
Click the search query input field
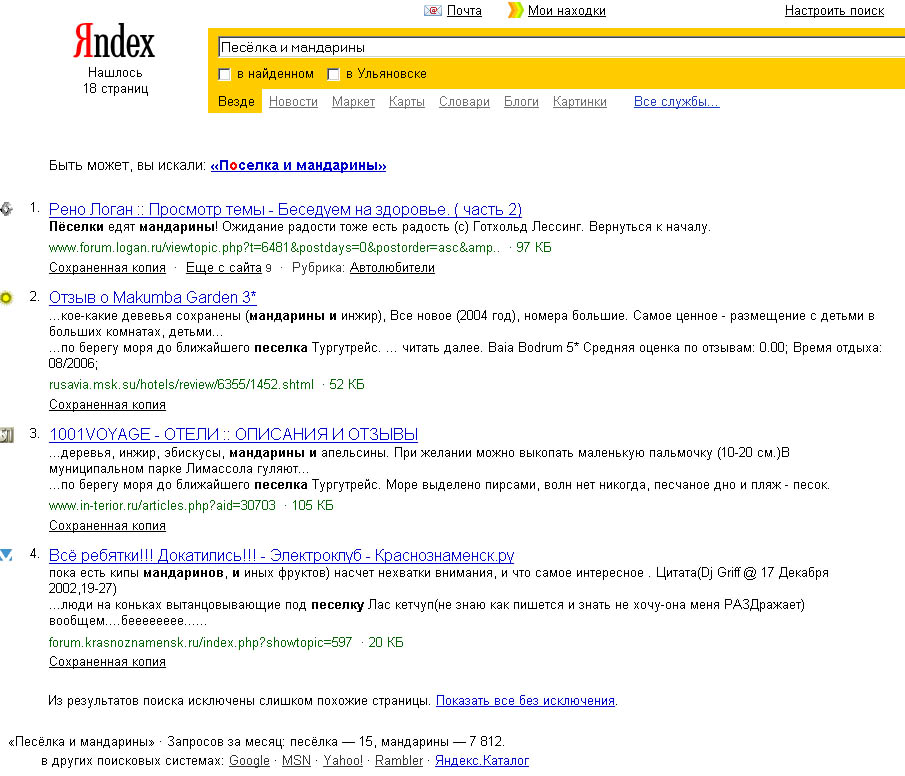coord(561,47)
